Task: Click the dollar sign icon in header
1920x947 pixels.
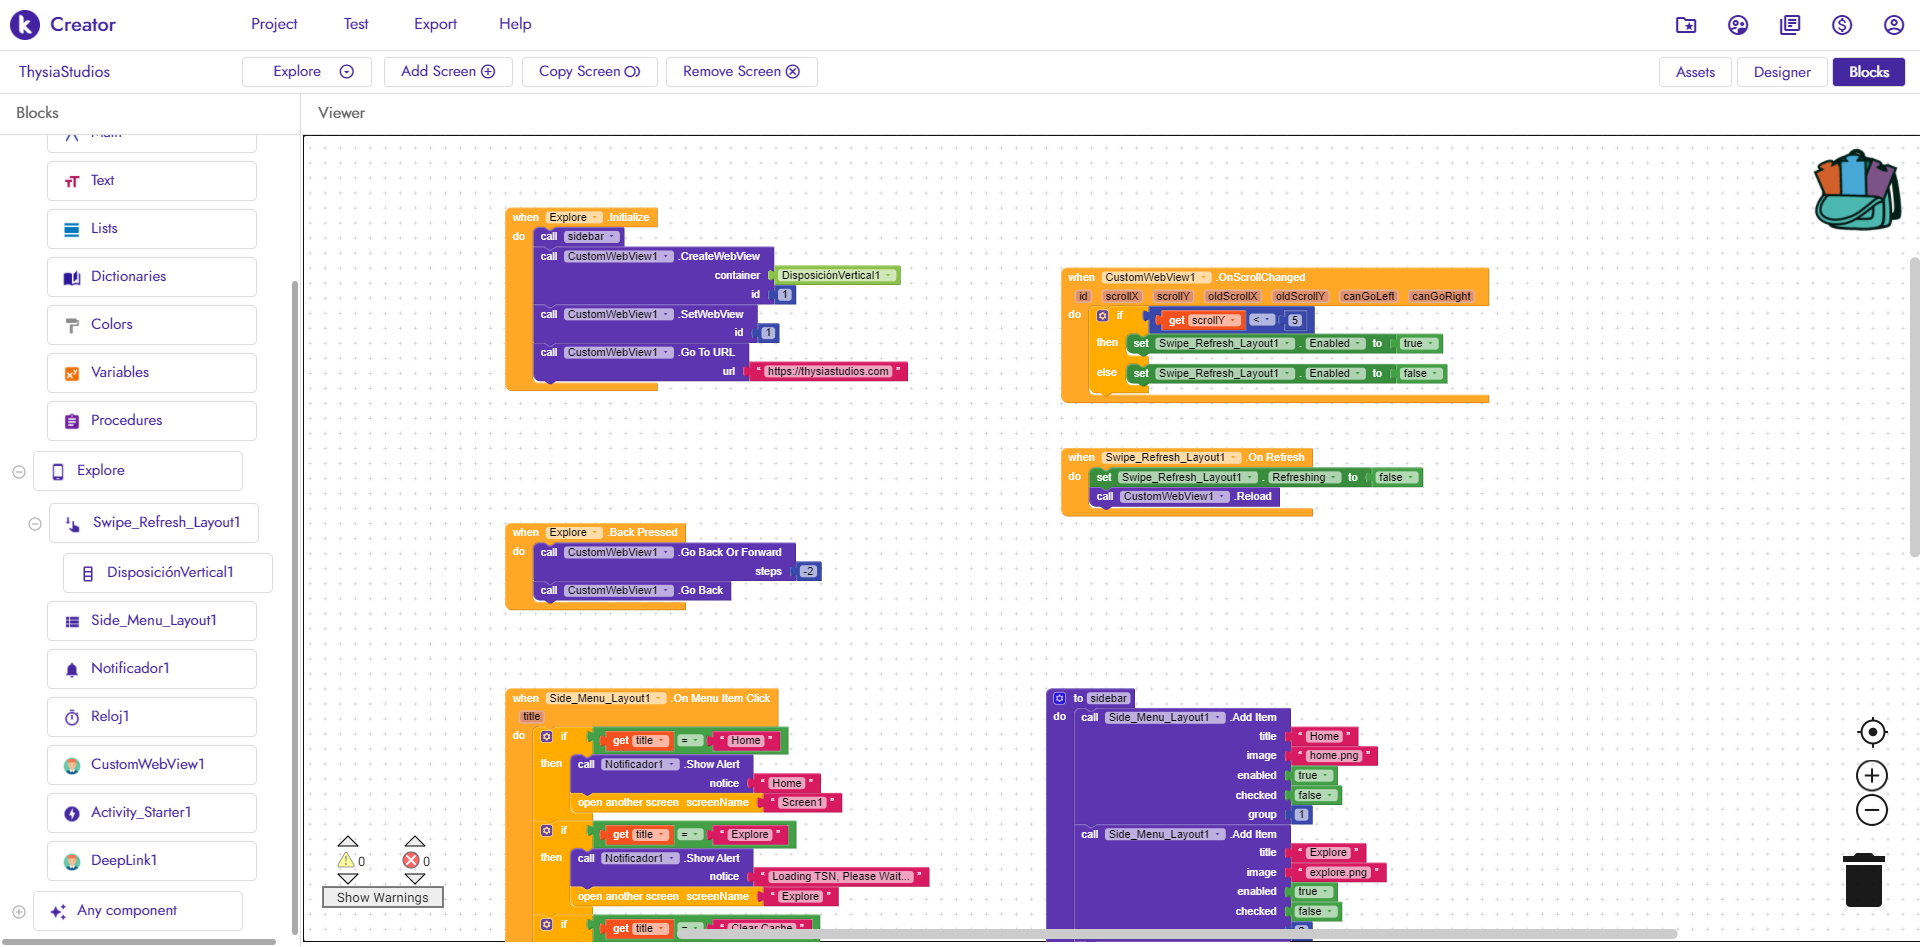Action: pos(1841,25)
